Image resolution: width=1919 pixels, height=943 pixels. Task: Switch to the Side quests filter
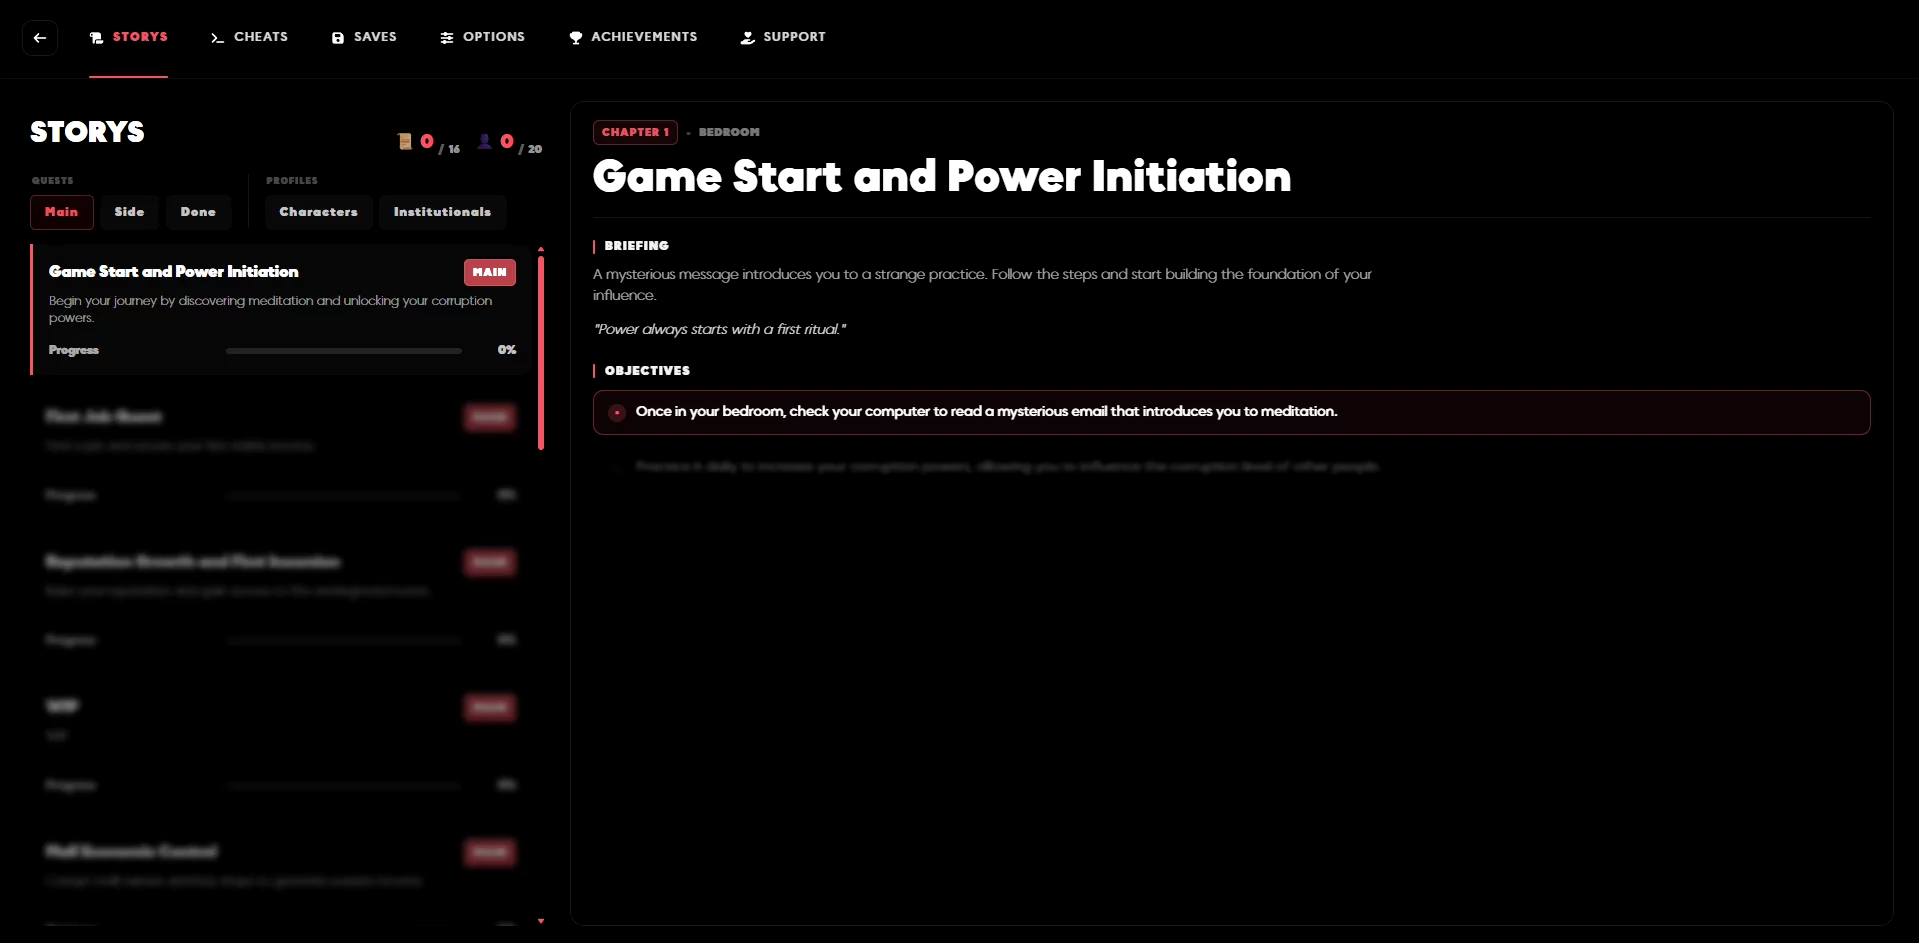pos(129,212)
